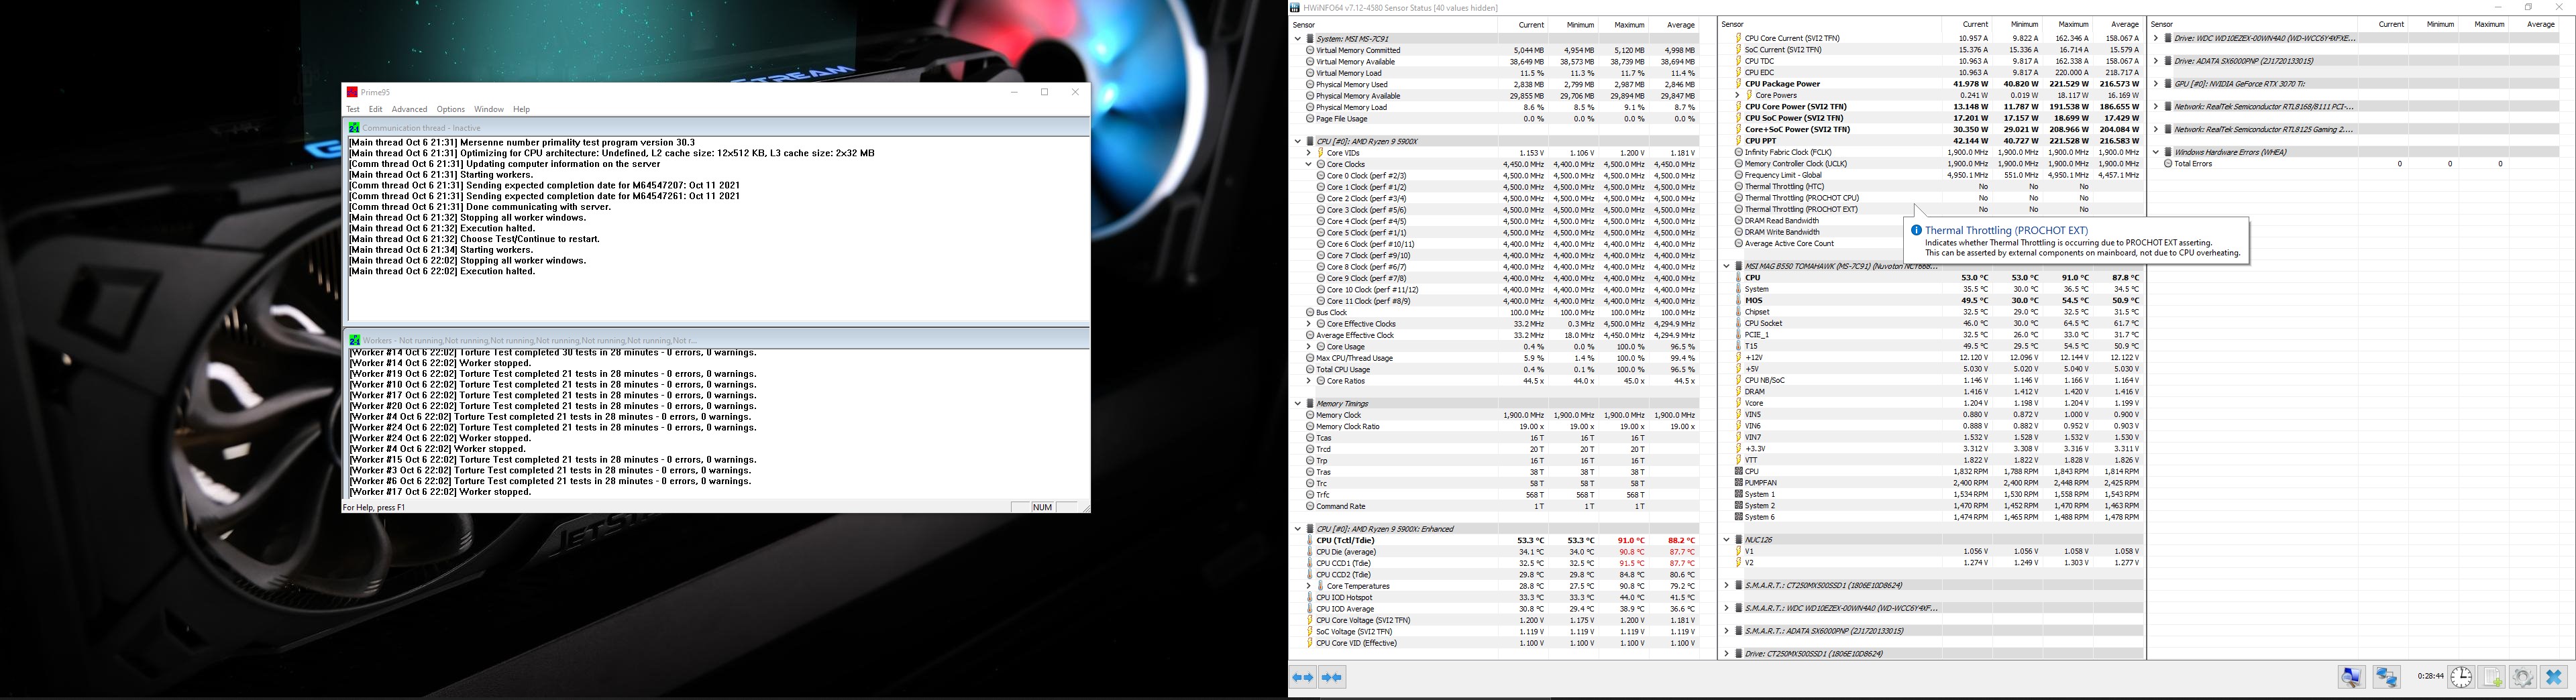Collapse the Core Clocks tree node
This screenshot has width=2576, height=700.
[x=1309, y=164]
